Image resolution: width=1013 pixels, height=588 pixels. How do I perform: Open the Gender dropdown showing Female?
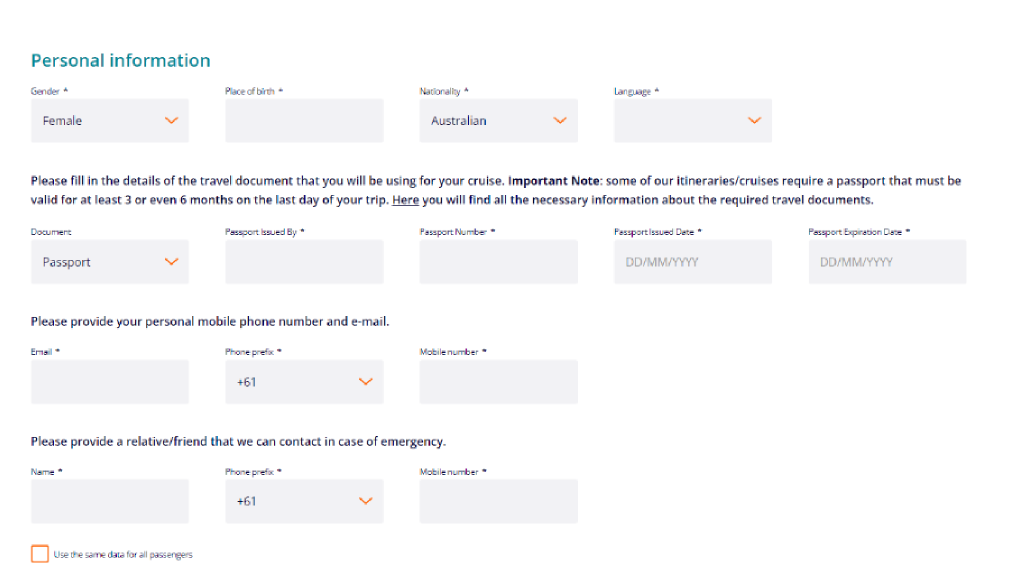(109, 121)
